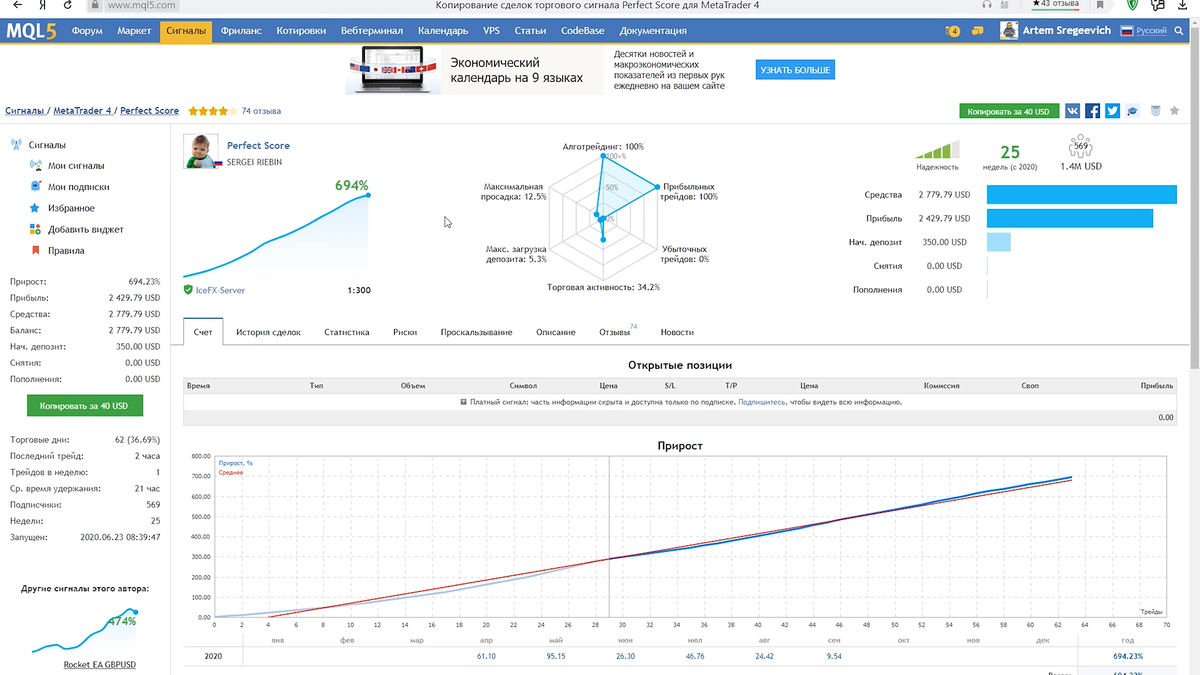1200x675 pixels.
Task: Open the IceFX-Server broker link
Action: coord(220,290)
